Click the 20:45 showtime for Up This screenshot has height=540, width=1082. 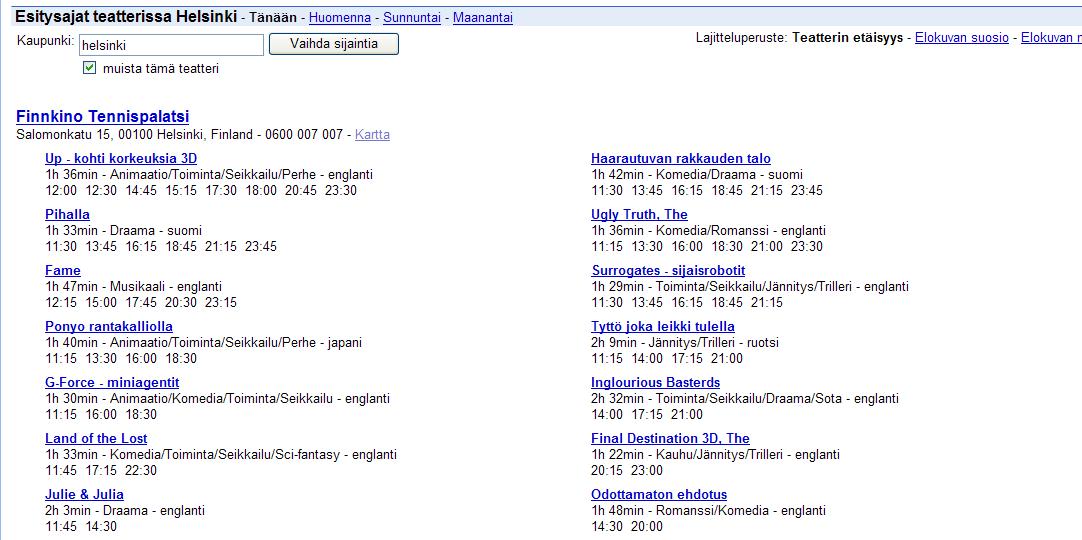300,190
